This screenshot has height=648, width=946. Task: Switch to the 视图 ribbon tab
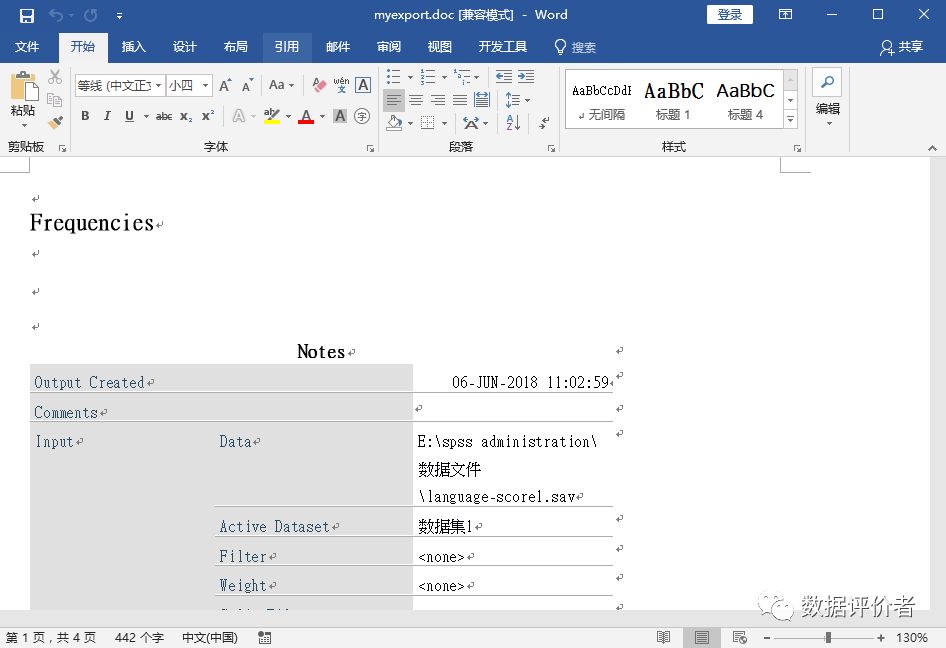439,47
